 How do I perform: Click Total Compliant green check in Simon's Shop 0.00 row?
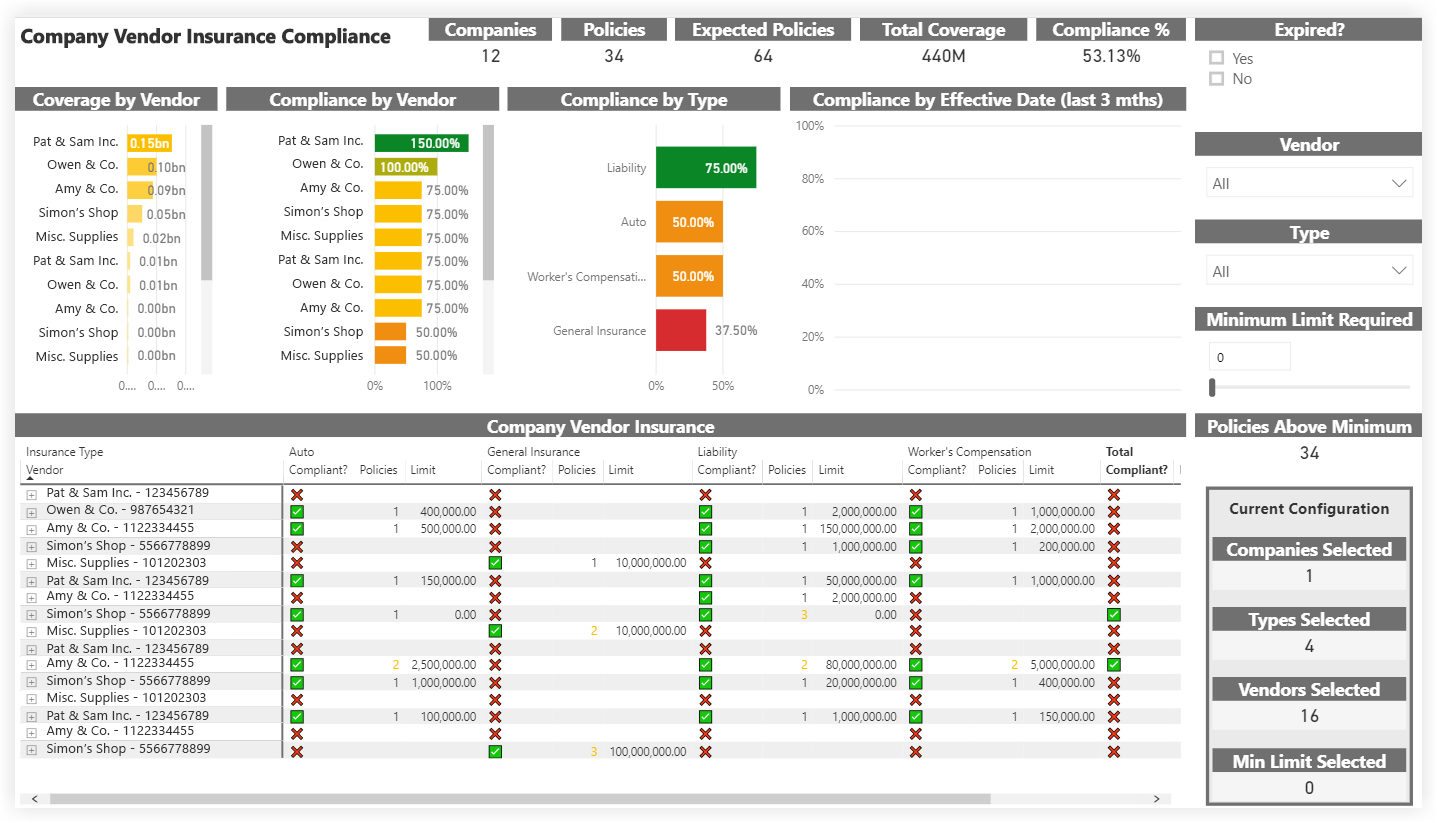[1114, 614]
